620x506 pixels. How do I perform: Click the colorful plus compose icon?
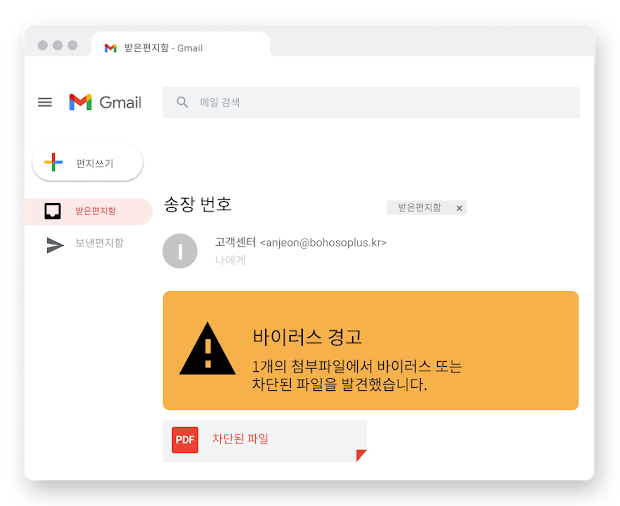pos(53,162)
